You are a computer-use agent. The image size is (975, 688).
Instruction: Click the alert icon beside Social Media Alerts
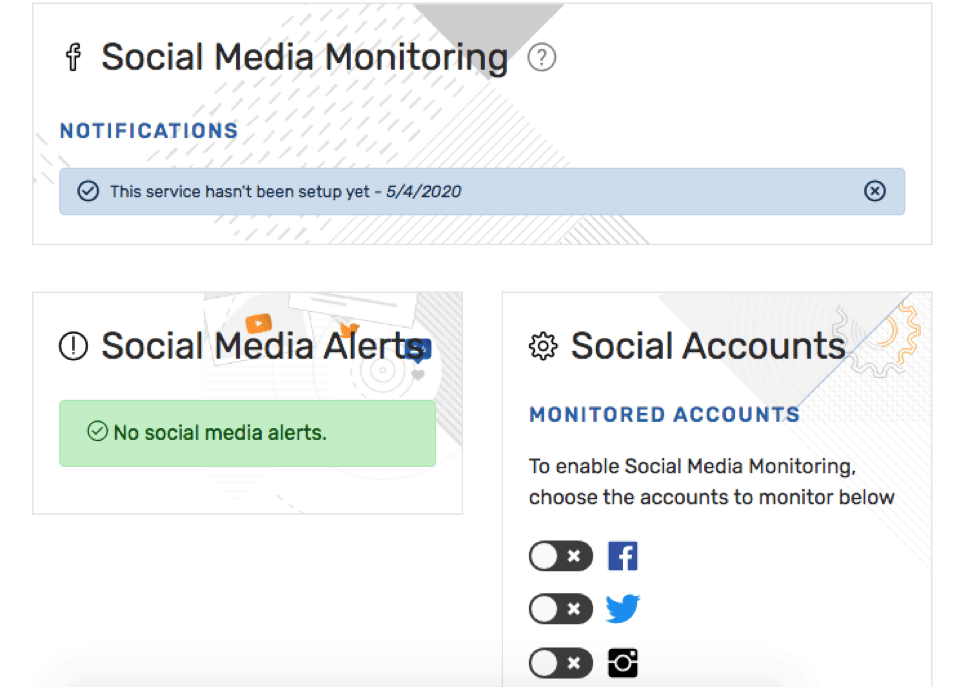[72, 346]
